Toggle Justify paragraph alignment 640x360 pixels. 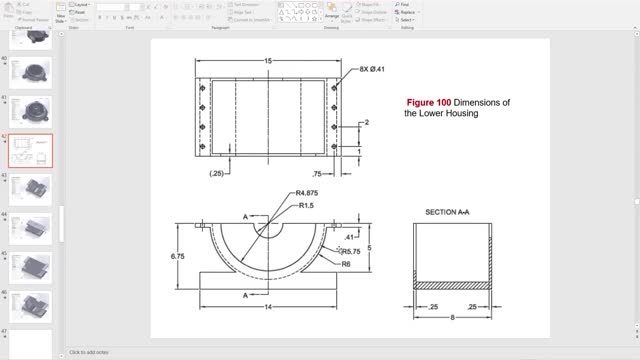click(x=198, y=18)
